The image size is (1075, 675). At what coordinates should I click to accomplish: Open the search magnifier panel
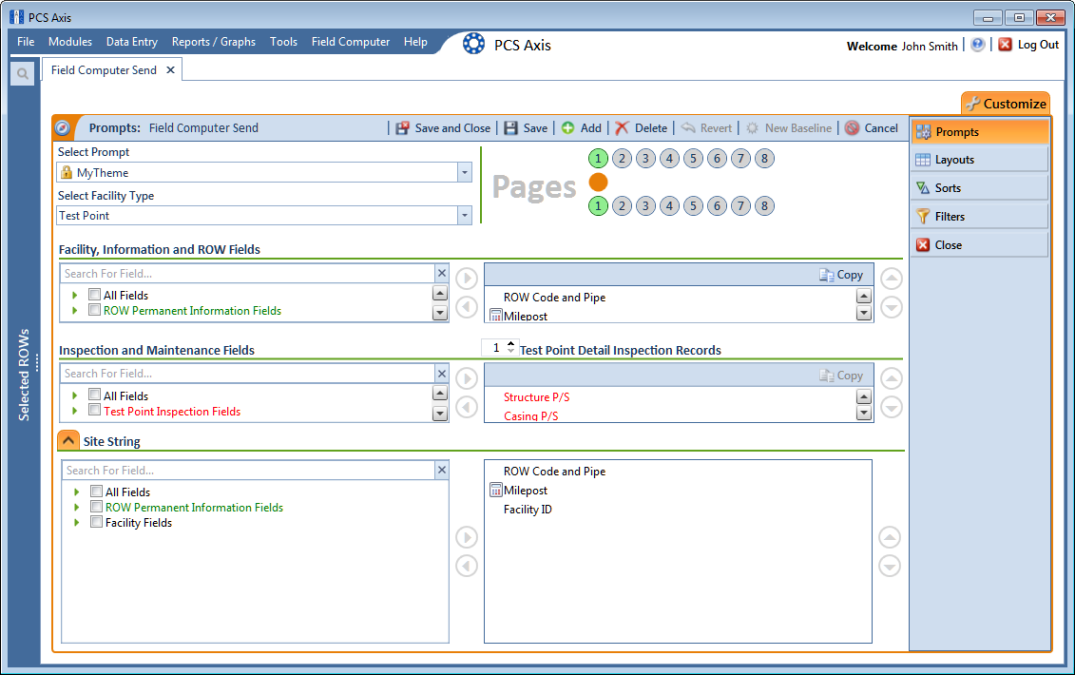(23, 73)
